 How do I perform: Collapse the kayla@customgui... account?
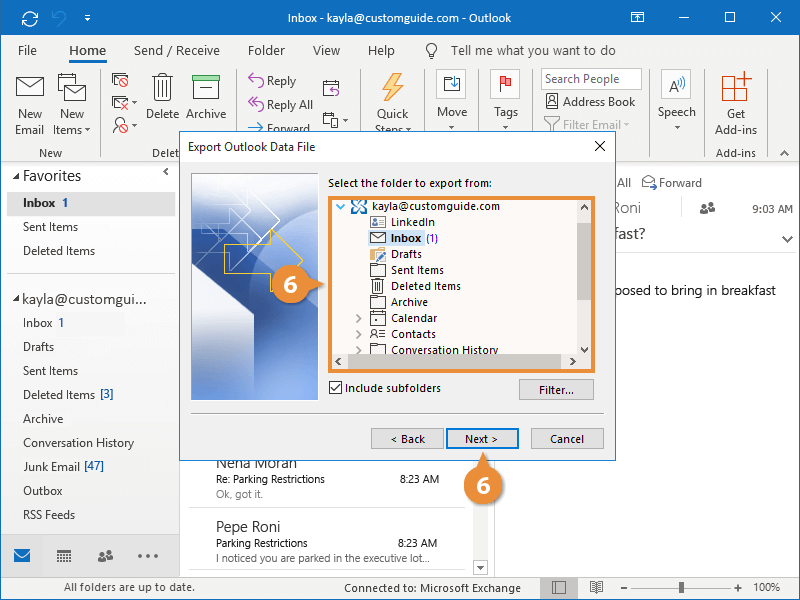pos(16,298)
